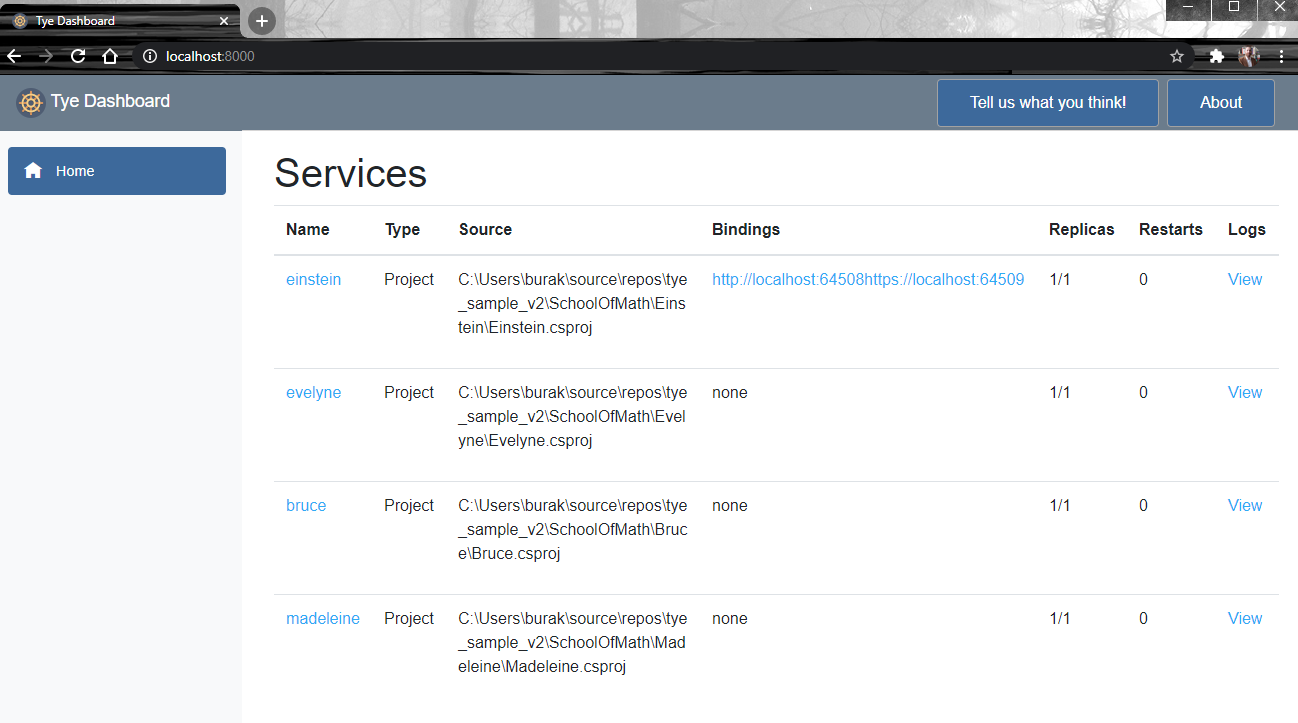Click the 1/1 replicas in madeleine row
This screenshot has width=1298, height=723.
1060,619
